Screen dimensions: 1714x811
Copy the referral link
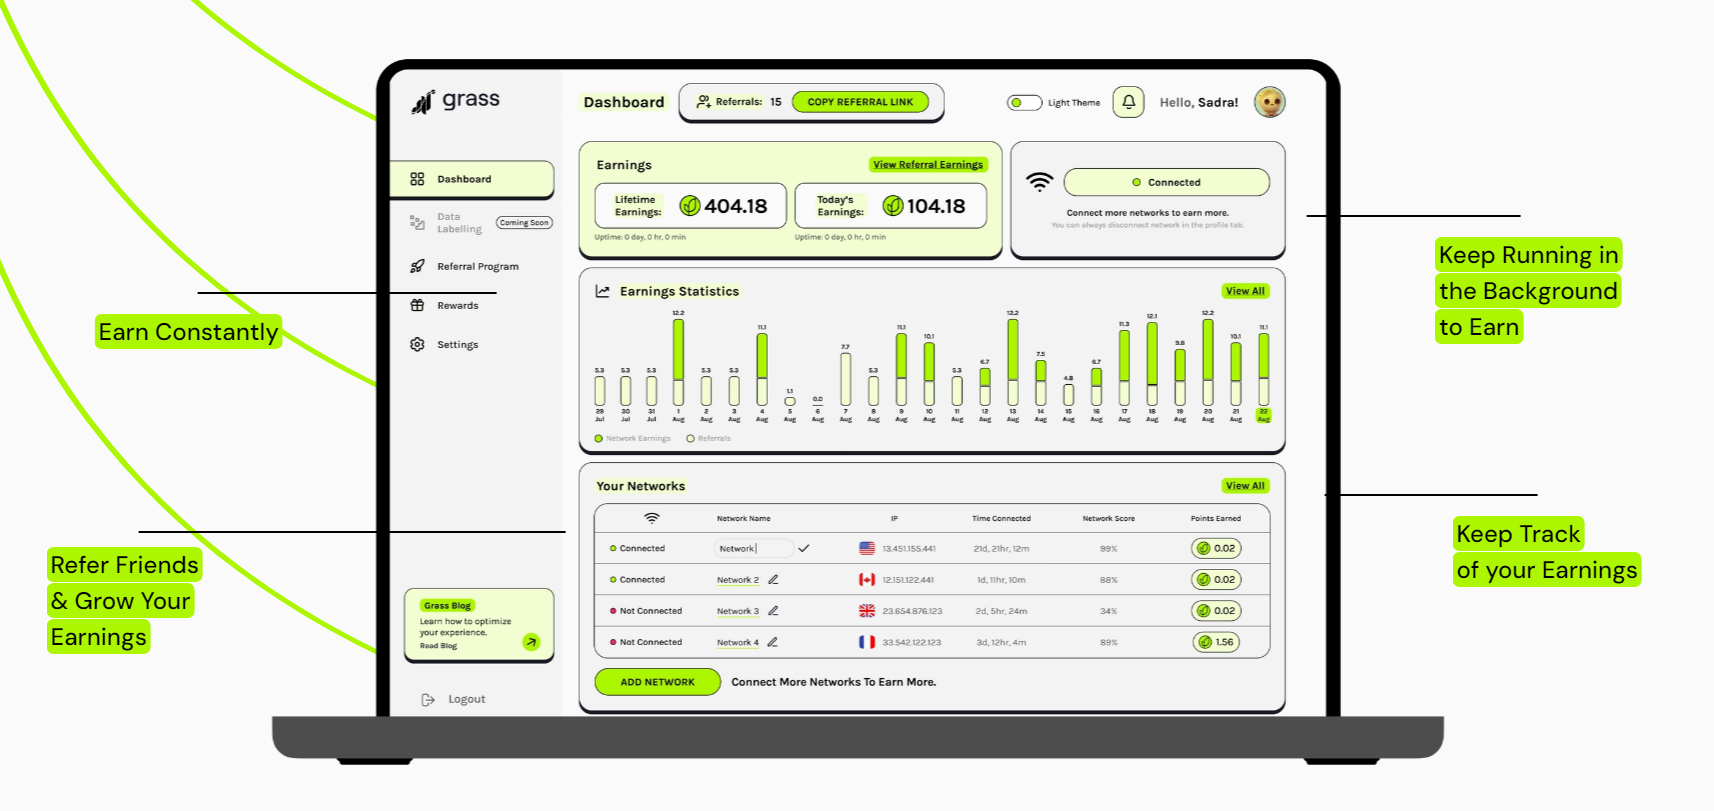tap(860, 102)
